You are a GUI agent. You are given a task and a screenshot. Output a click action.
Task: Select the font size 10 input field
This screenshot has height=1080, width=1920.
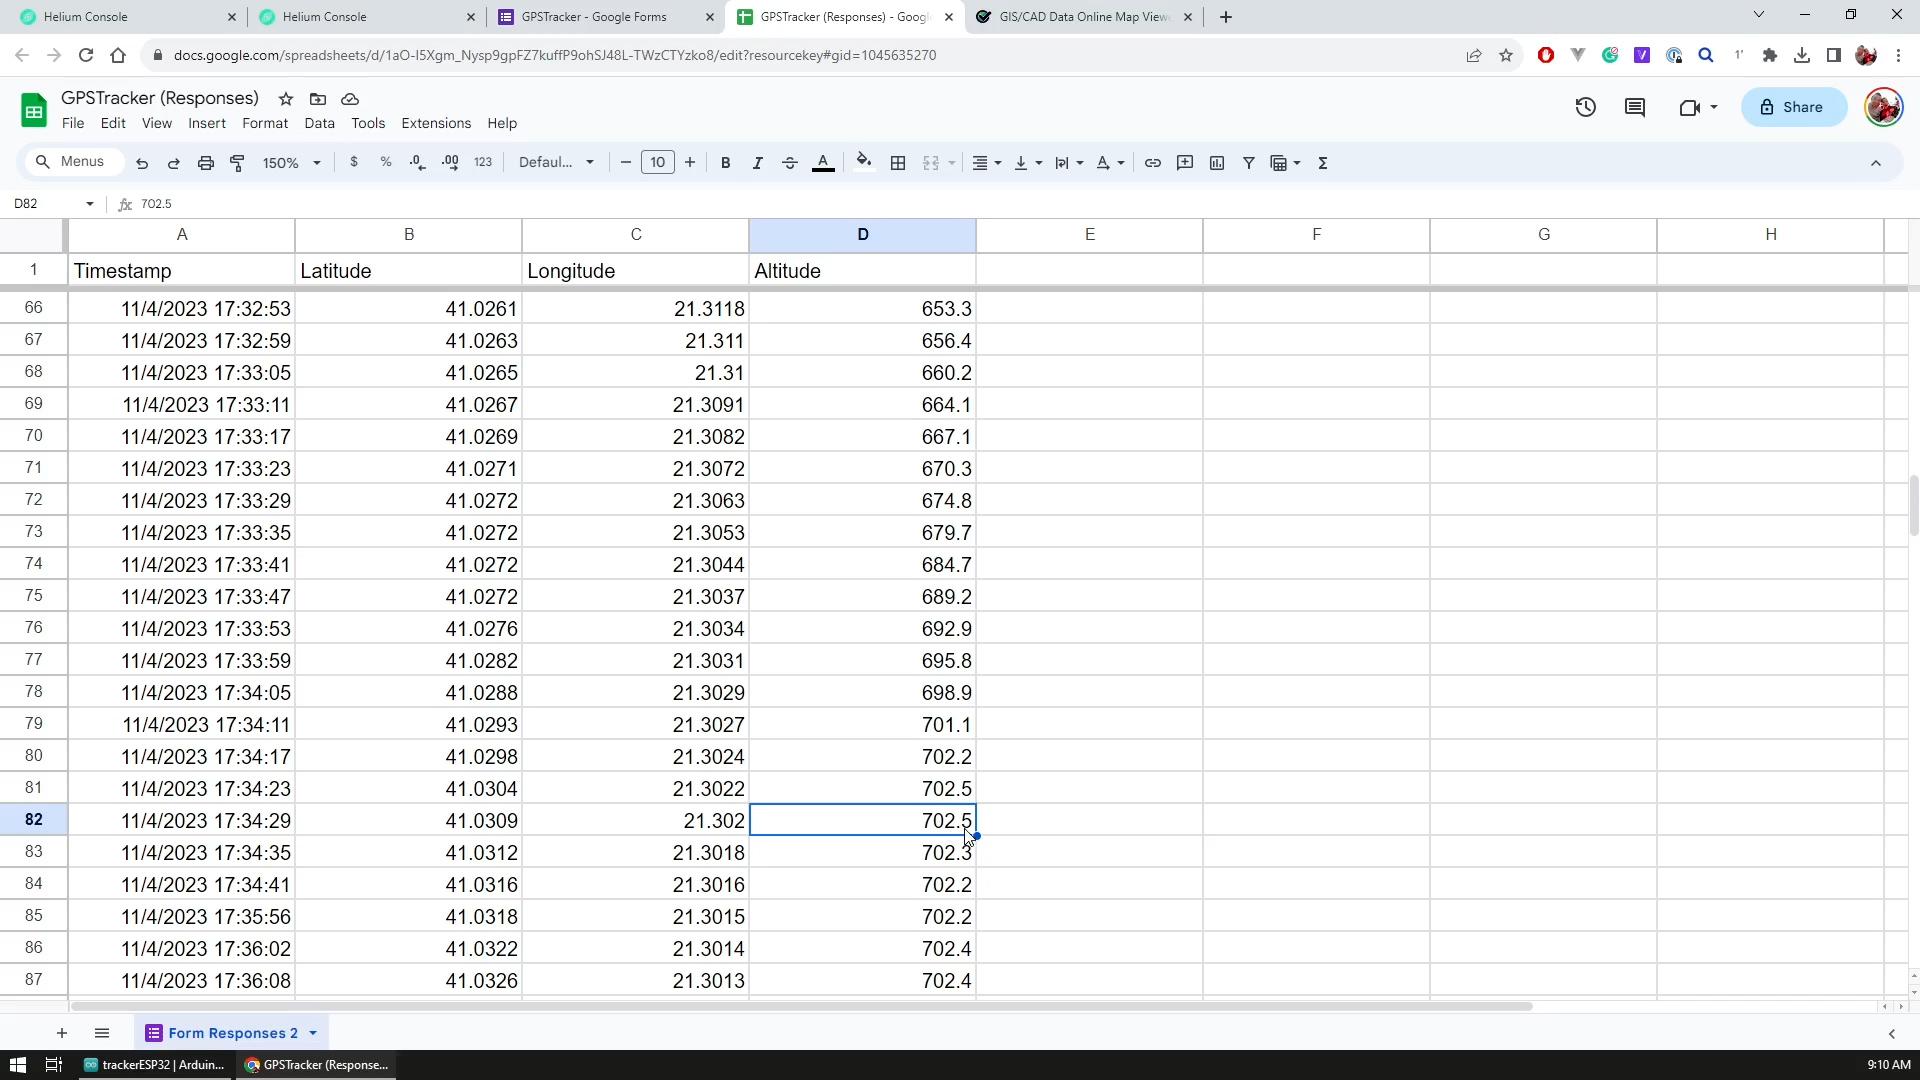click(657, 162)
